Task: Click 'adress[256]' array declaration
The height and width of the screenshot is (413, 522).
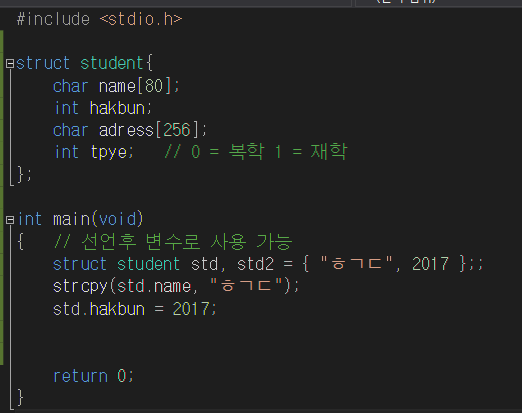Action: click(x=149, y=130)
